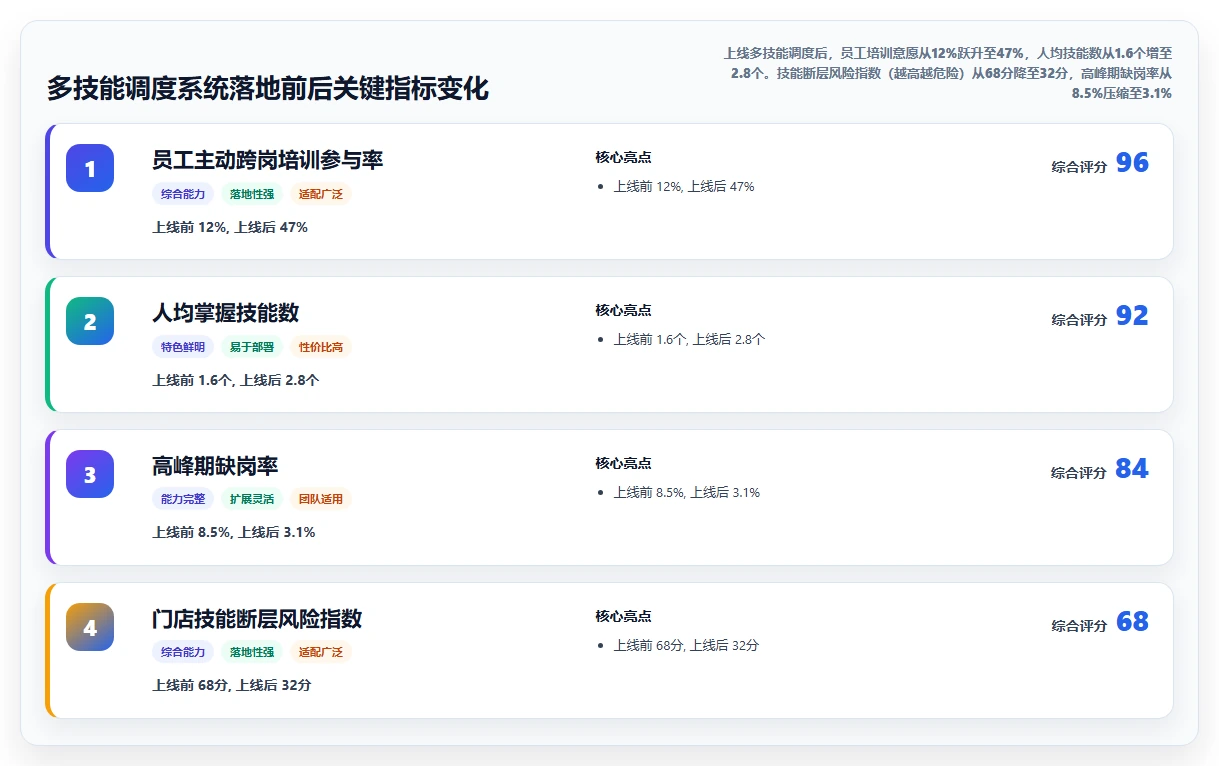Click the rank 1 number badge
The image size is (1219, 766).
click(x=90, y=168)
